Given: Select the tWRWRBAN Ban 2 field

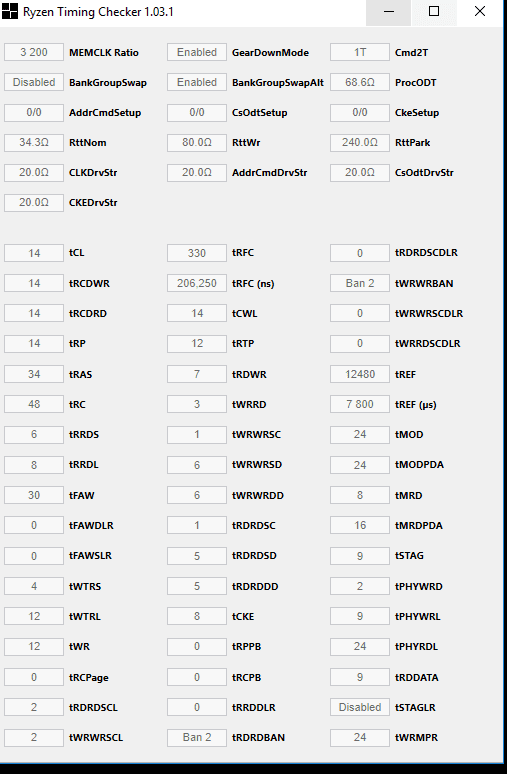Looking at the screenshot, I should click(x=360, y=283).
